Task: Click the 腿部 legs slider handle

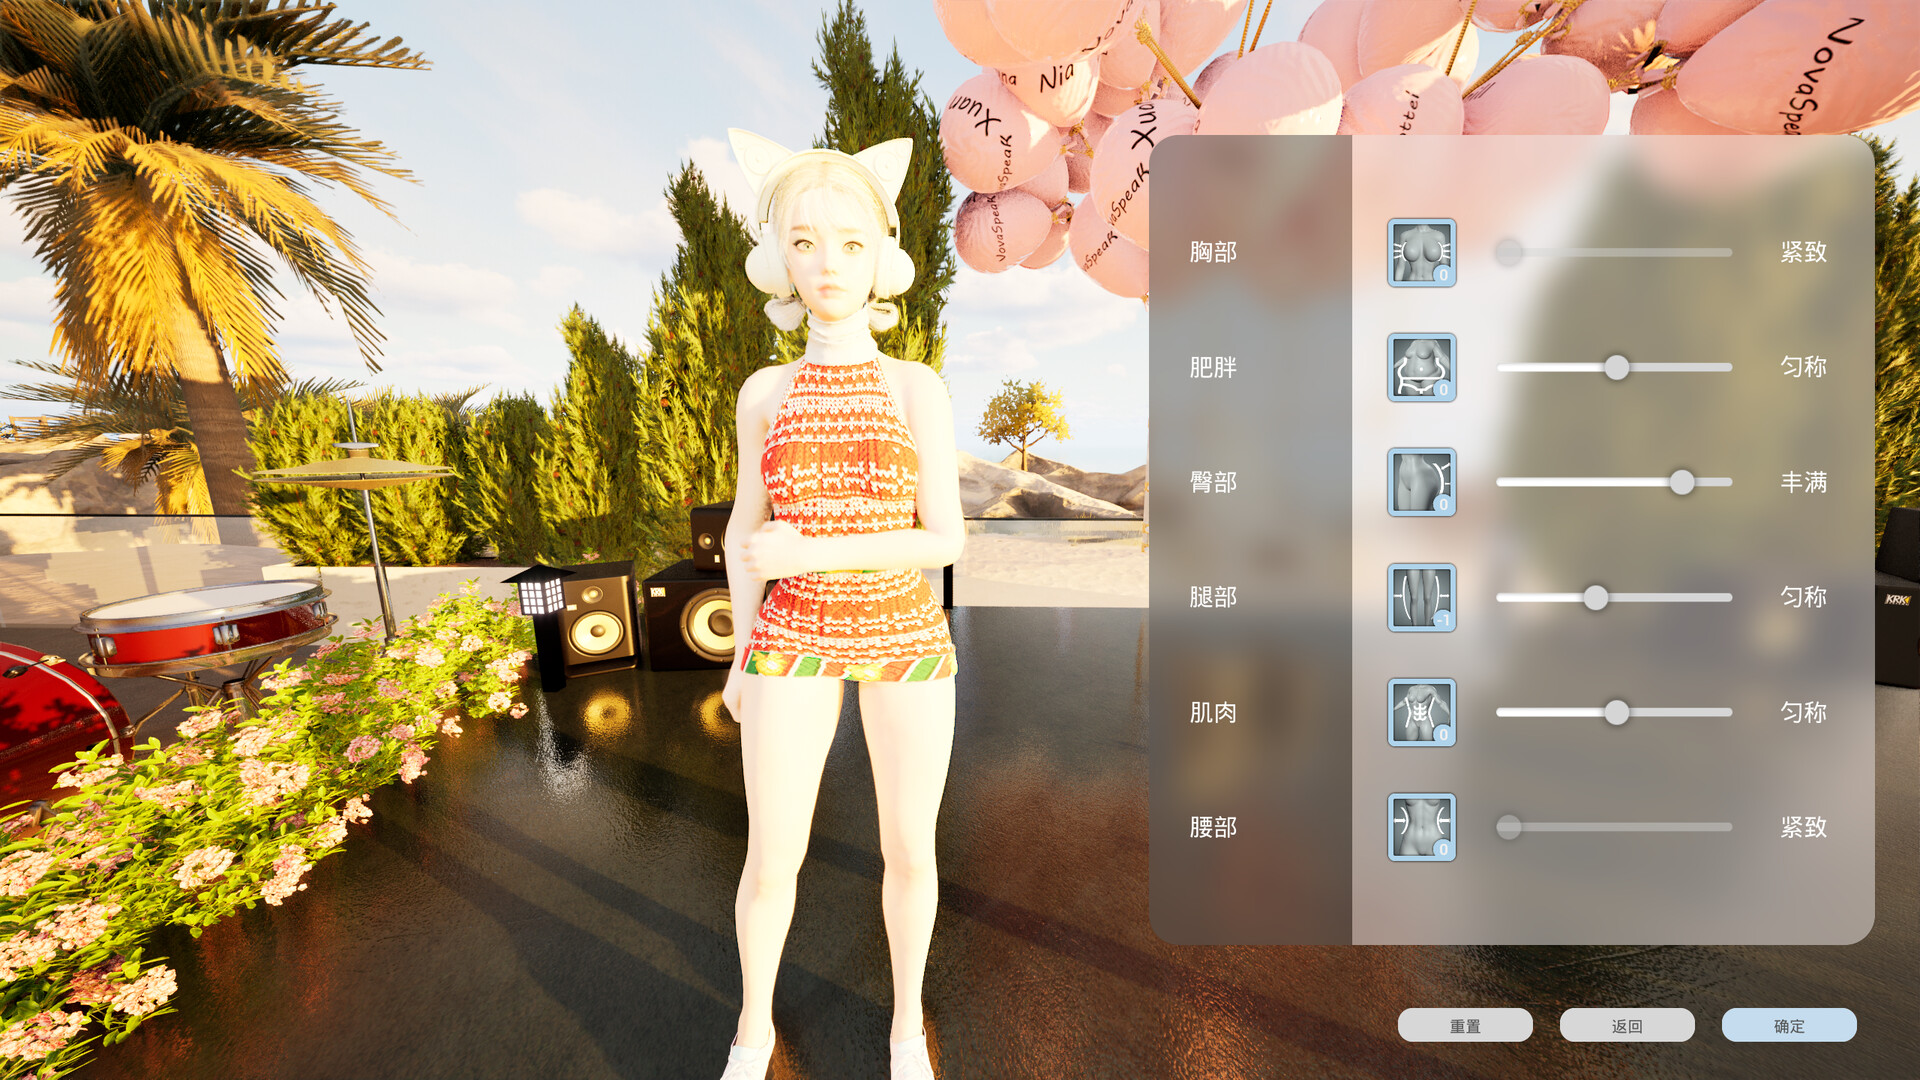Action: pos(1596,597)
